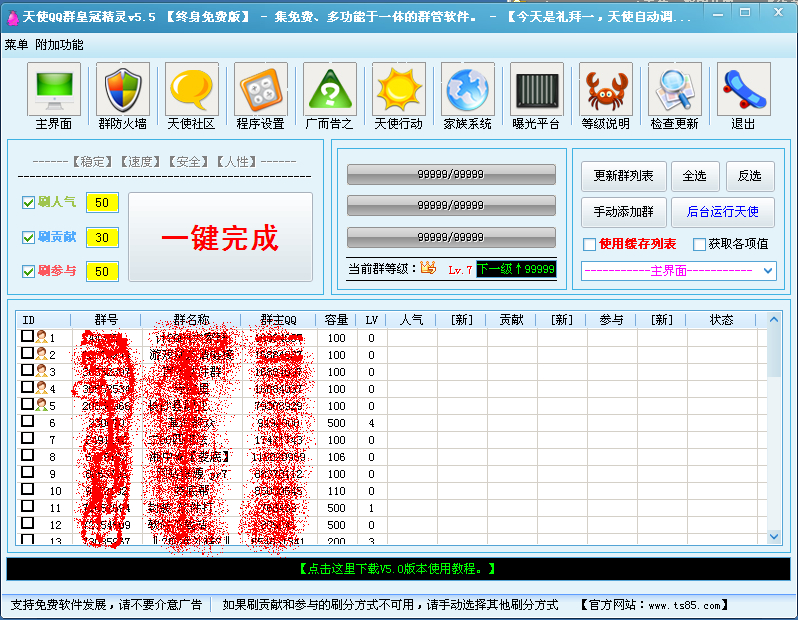Screen dimensions: 798x620
Task: Click the 广而告之 green triangle icon
Action: [x=330, y=89]
